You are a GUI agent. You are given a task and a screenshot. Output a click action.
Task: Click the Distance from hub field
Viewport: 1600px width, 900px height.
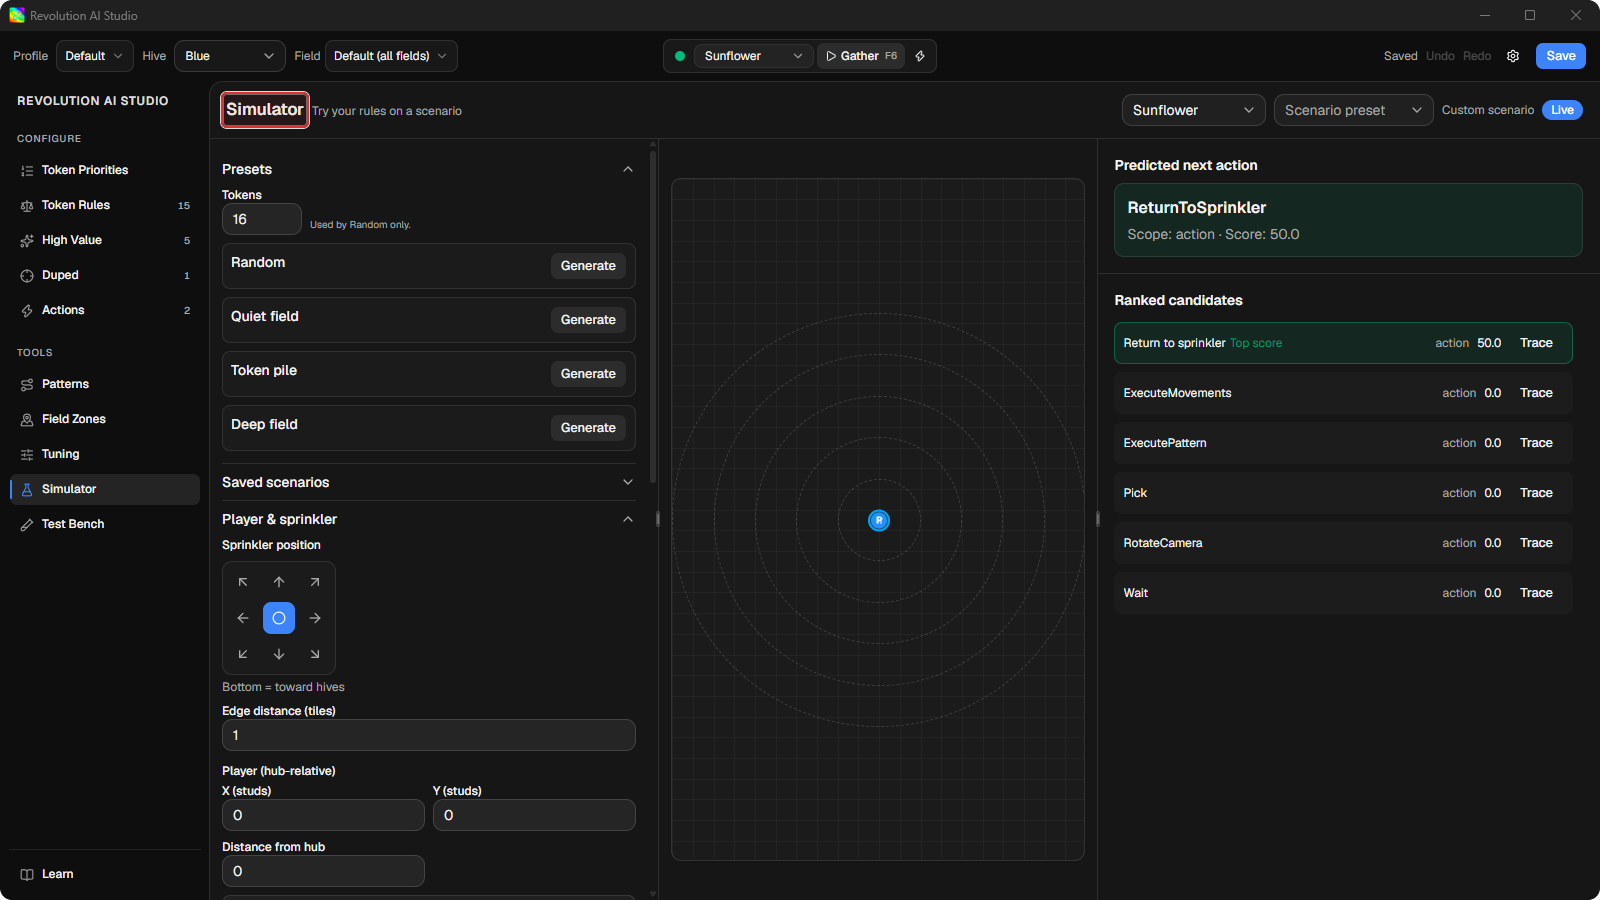tap(323, 871)
